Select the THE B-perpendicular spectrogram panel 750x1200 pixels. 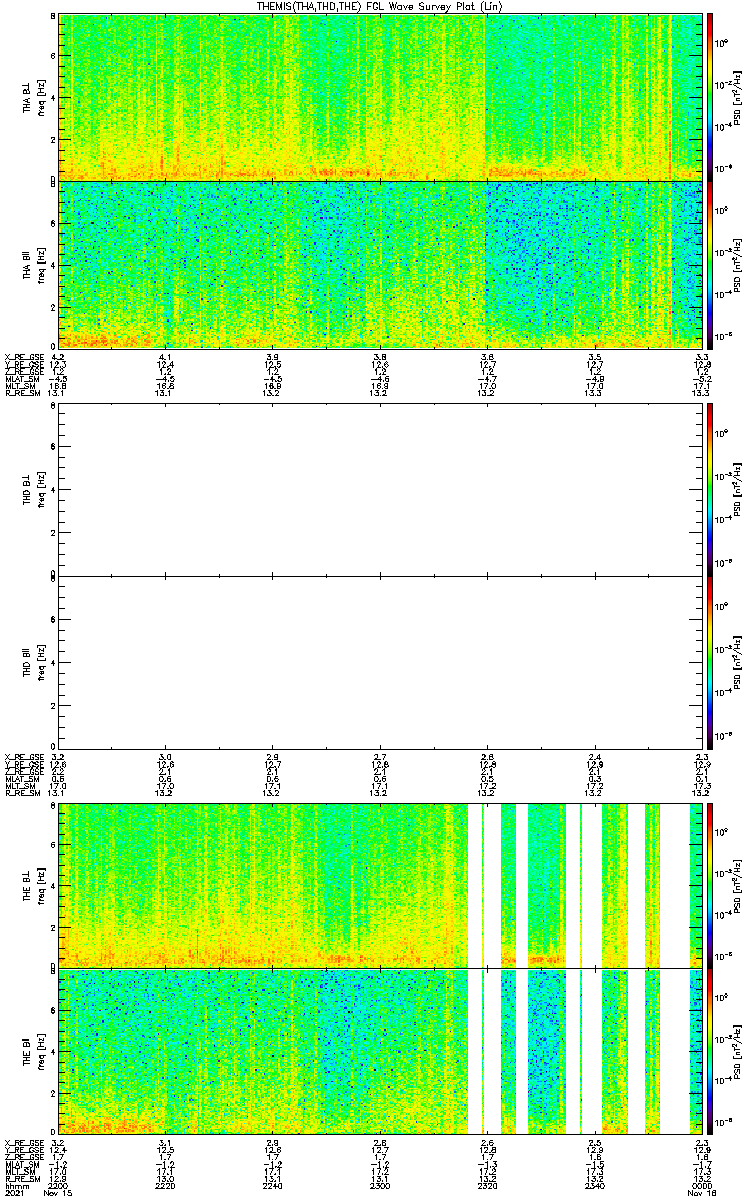click(381, 884)
